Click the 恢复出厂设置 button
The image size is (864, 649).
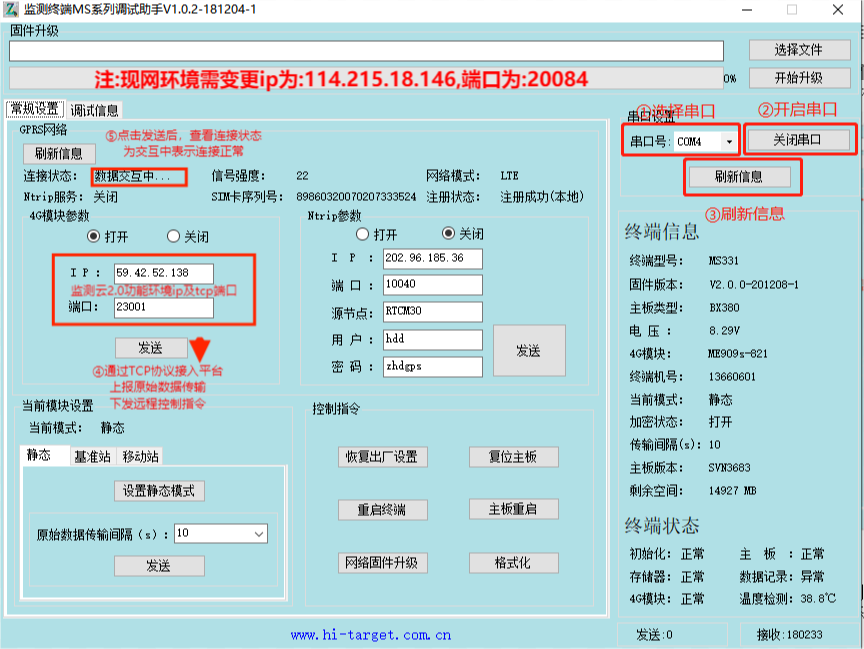click(381, 457)
